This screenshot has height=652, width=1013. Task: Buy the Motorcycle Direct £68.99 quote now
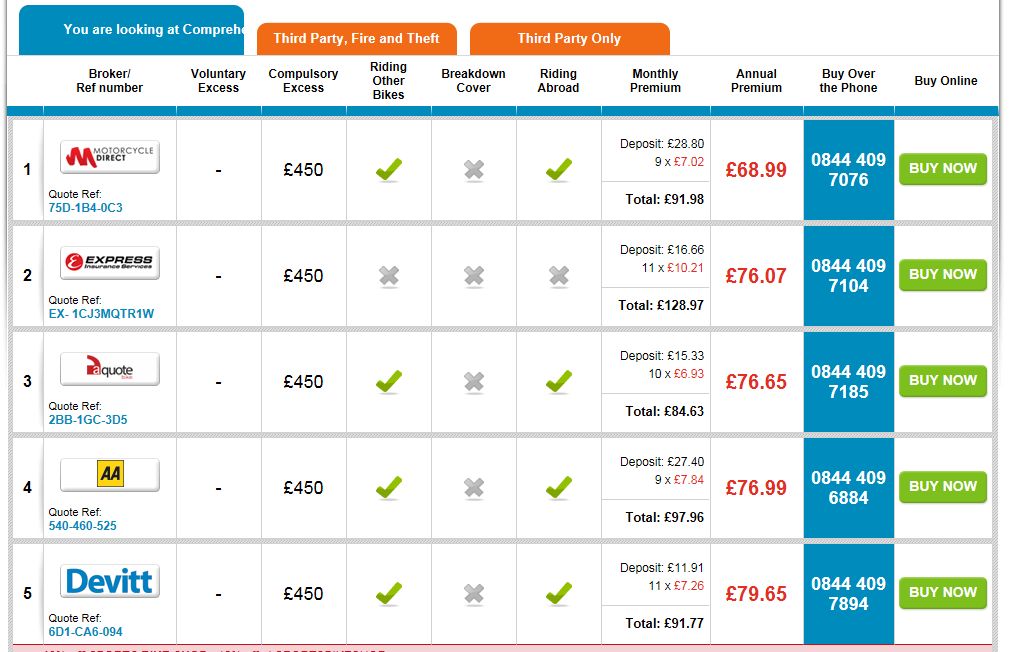tap(943, 169)
